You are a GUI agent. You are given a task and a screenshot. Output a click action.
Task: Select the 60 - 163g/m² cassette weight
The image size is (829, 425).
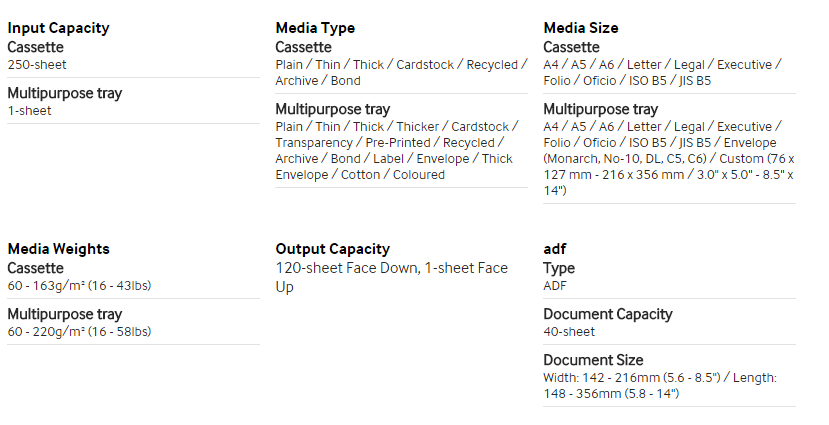(79, 286)
